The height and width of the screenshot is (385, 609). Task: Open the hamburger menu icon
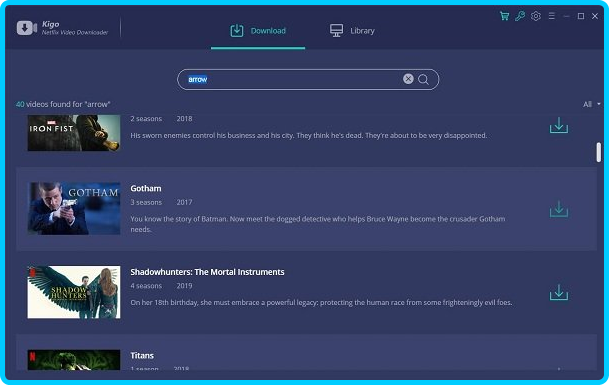[552, 16]
